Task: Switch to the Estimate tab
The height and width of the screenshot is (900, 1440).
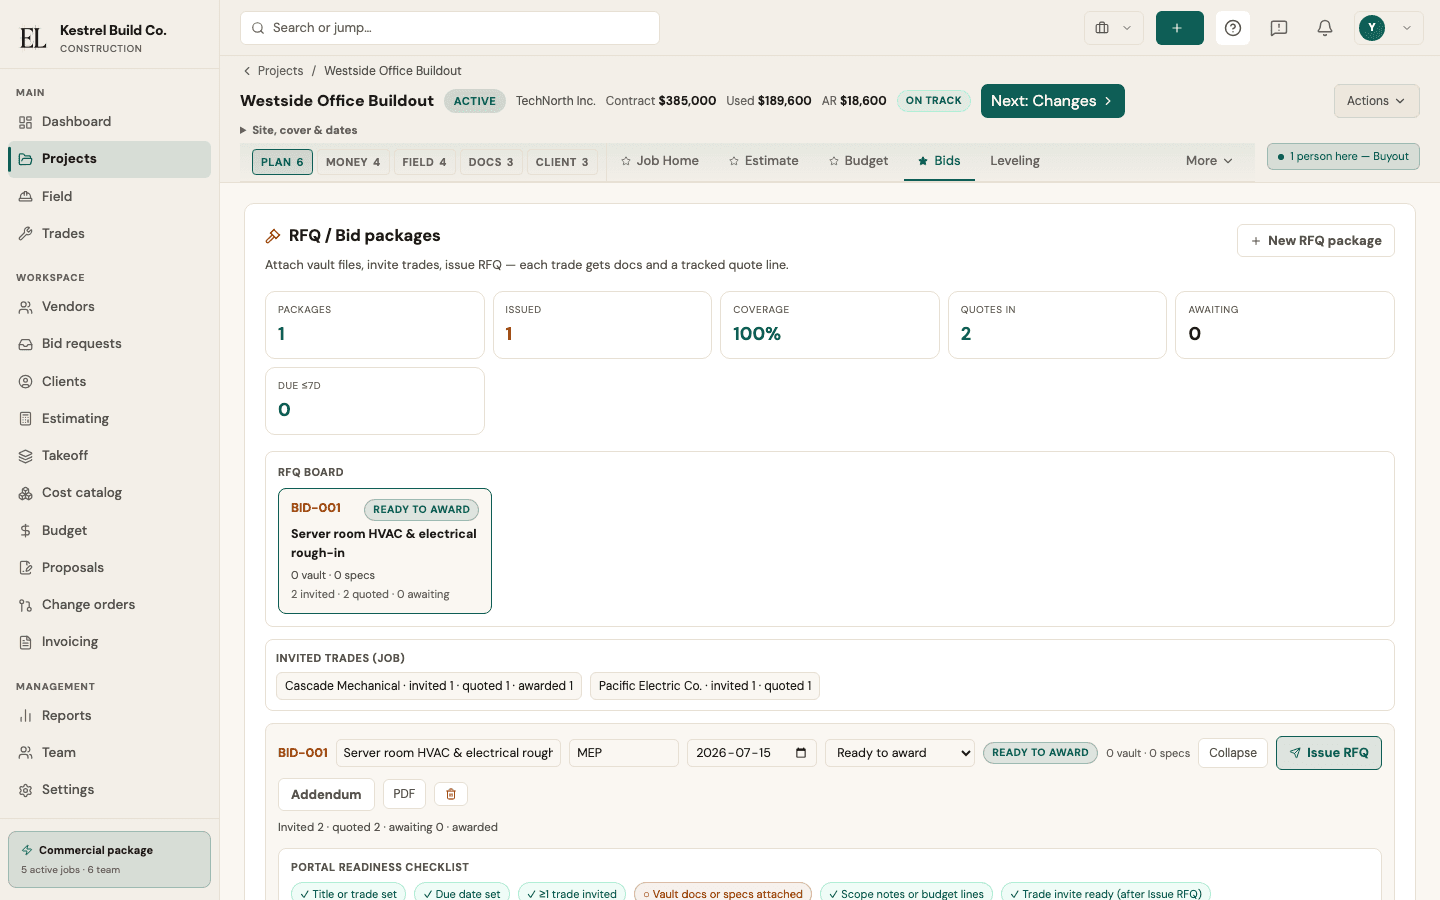Action: click(764, 161)
